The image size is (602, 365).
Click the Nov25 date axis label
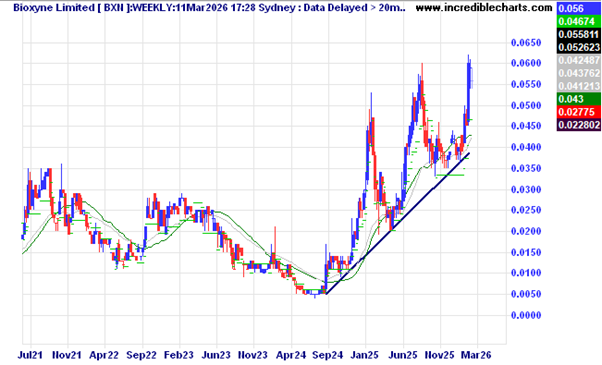click(440, 355)
